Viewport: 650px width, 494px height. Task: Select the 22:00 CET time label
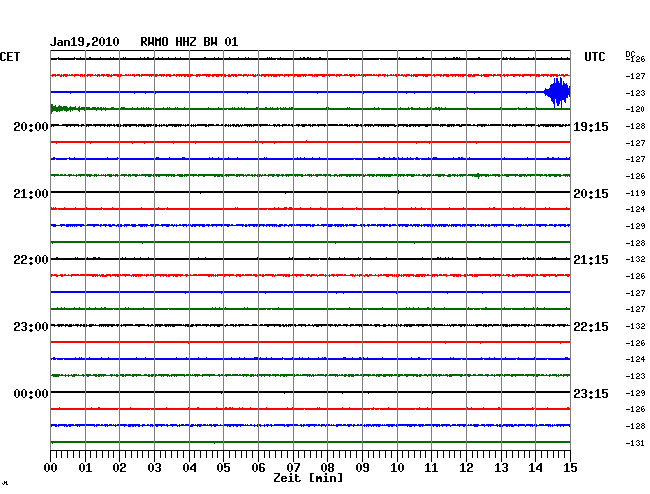click(x=31, y=260)
